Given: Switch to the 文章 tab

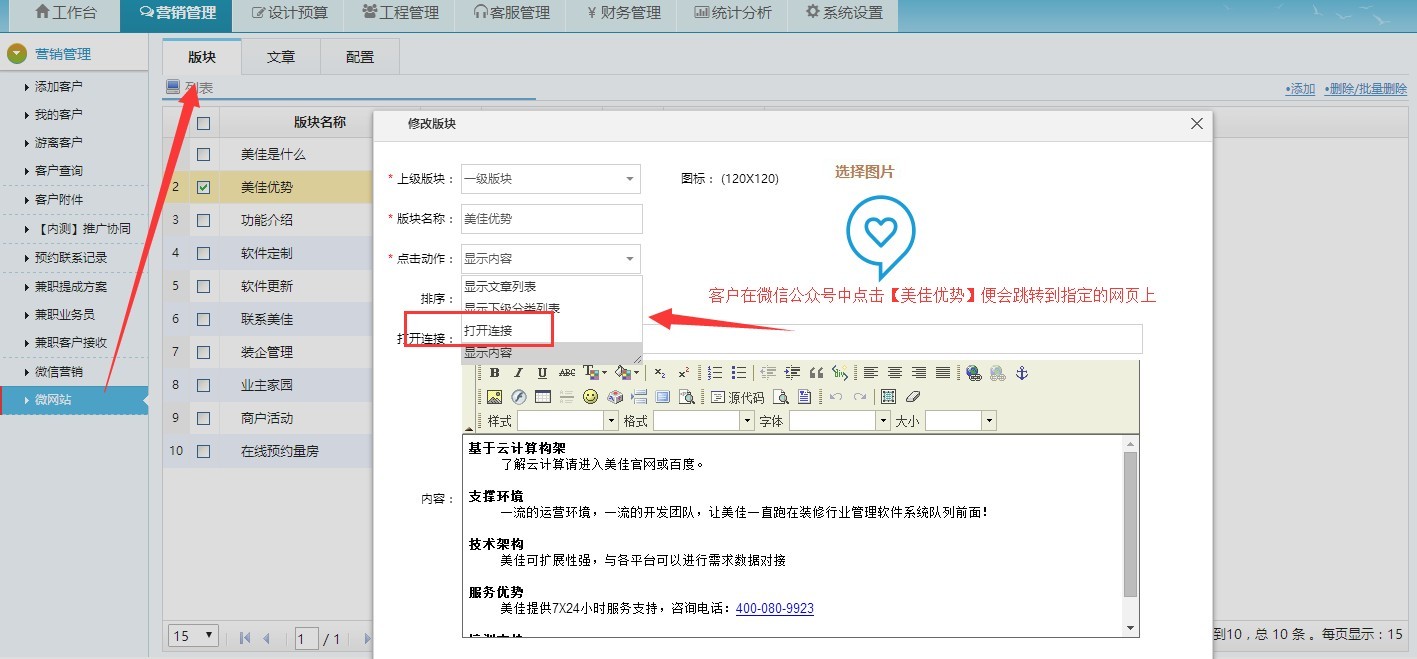Looking at the screenshot, I should (281, 56).
